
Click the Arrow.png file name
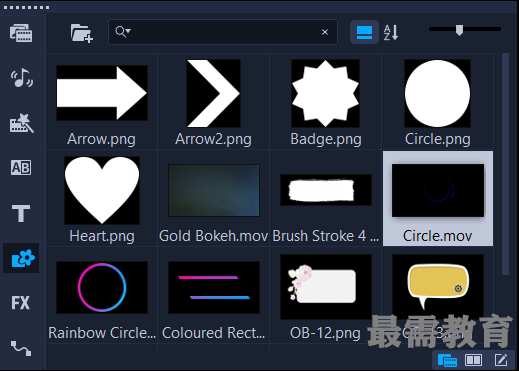(101, 139)
